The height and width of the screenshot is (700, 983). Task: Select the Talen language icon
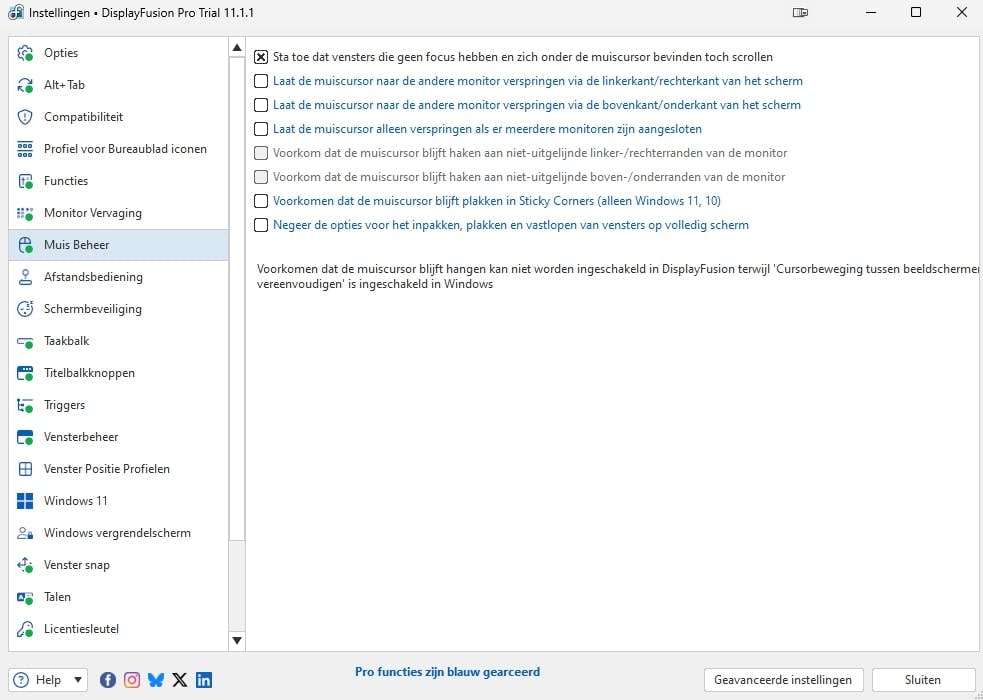(25, 597)
